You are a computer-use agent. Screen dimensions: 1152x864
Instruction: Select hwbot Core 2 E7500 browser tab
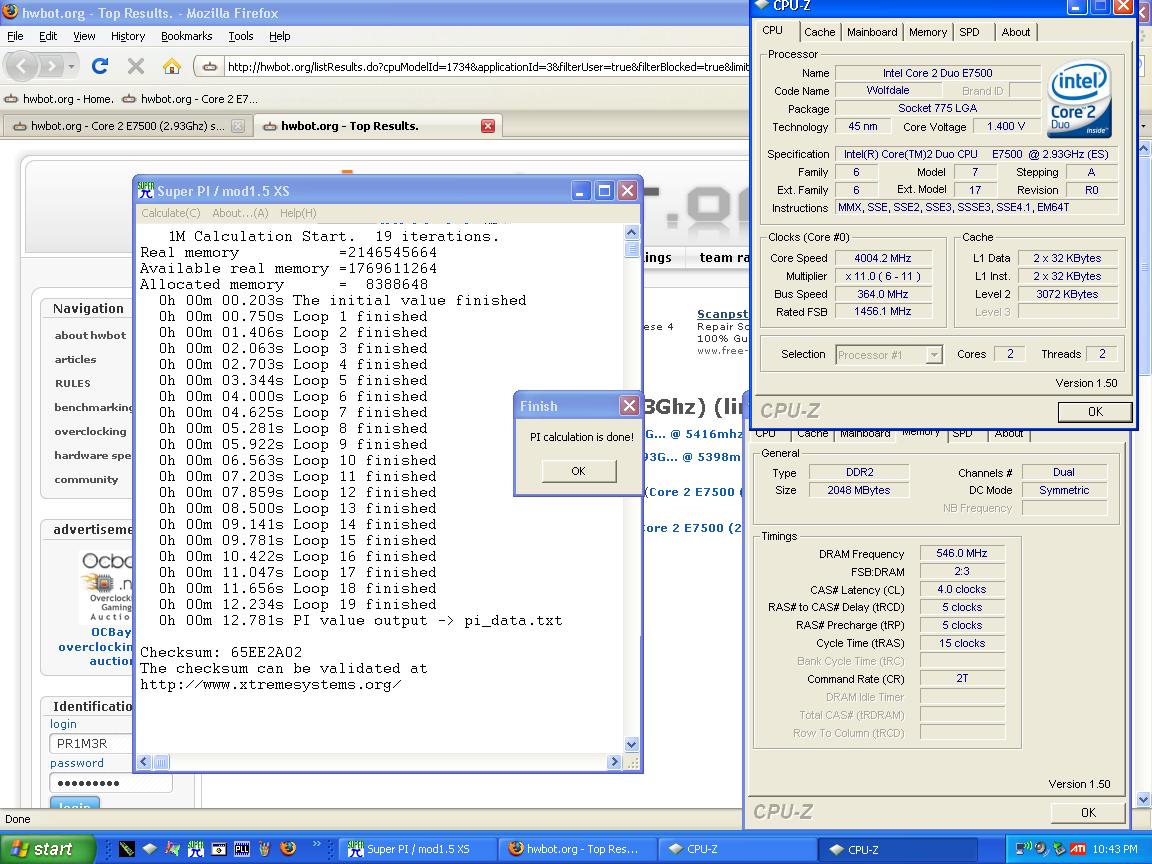click(126, 126)
